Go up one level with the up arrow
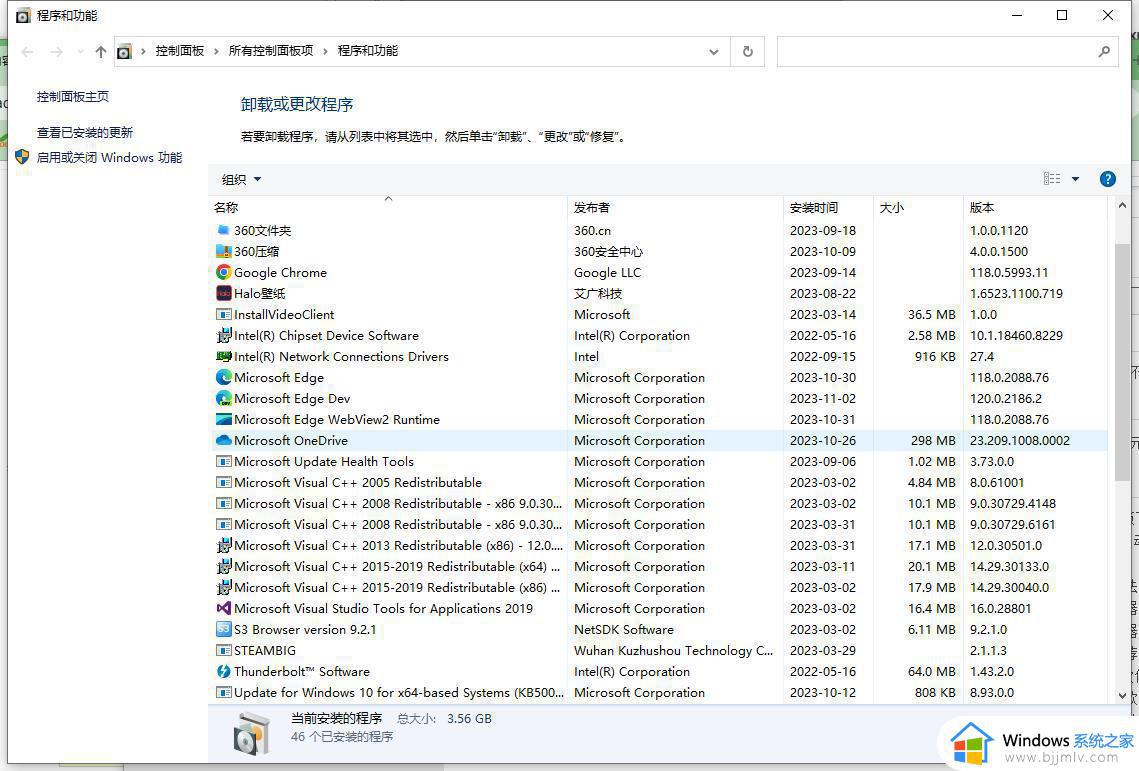1139x771 pixels. pos(101,52)
